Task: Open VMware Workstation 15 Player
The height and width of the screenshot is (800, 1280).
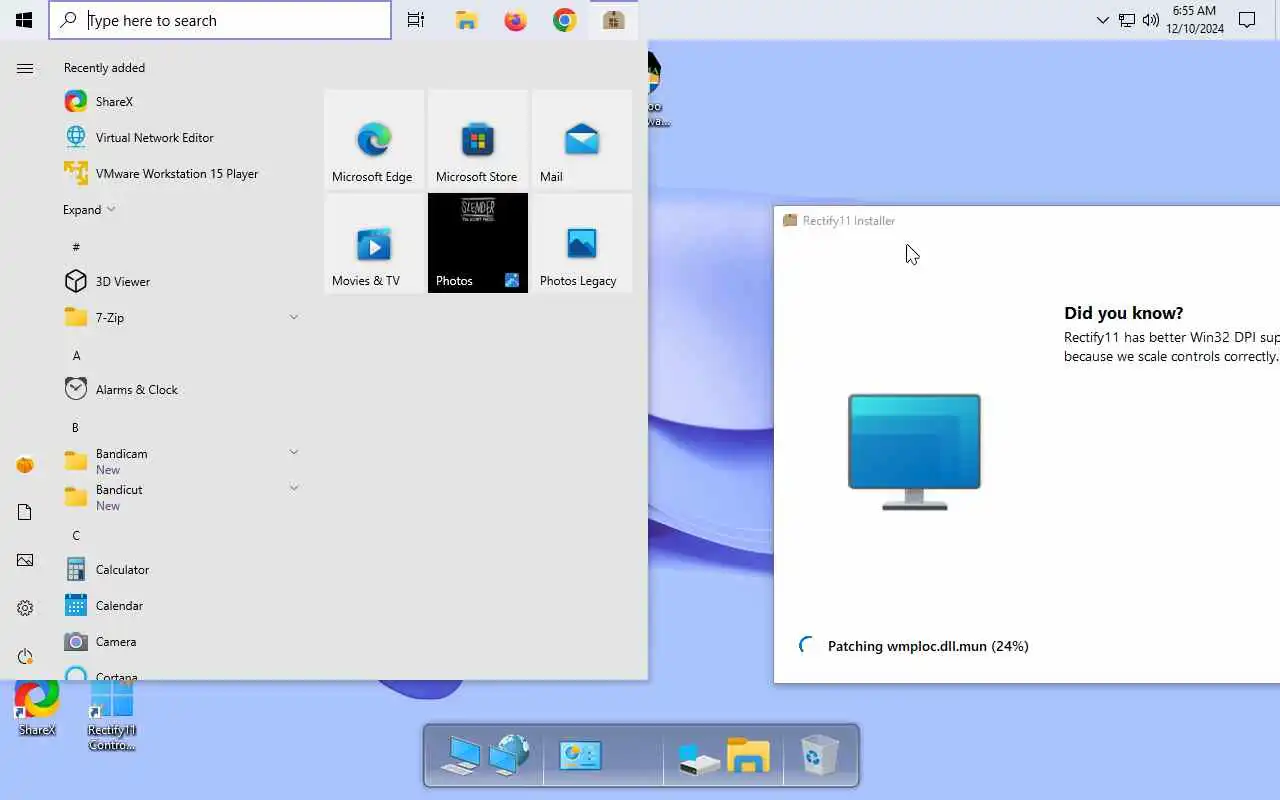Action: click(x=180, y=174)
